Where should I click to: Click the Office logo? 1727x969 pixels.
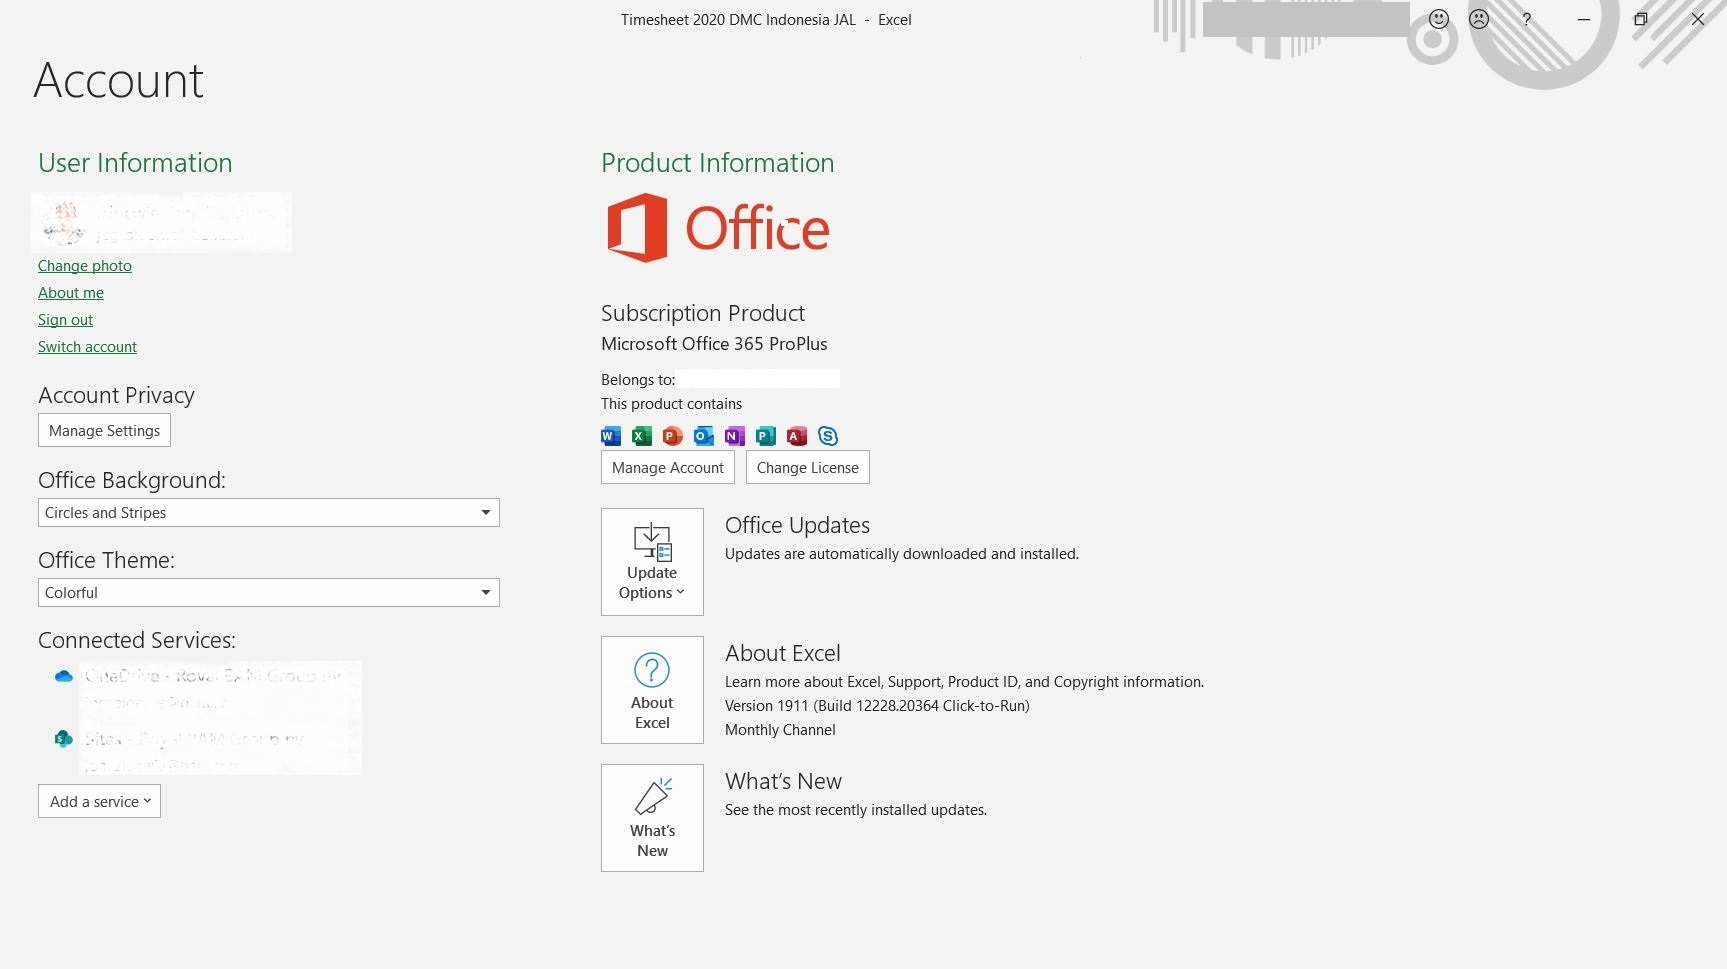point(718,228)
